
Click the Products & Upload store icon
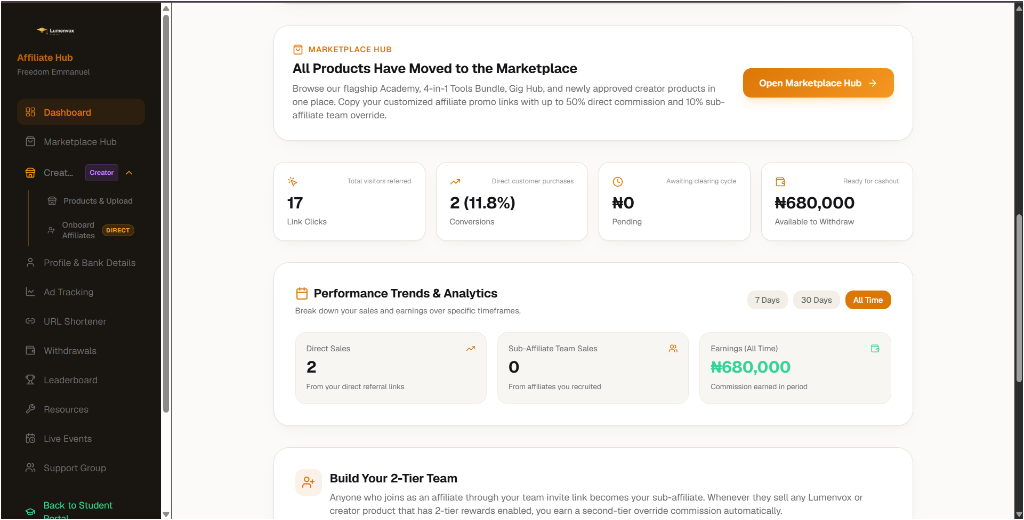(x=52, y=201)
